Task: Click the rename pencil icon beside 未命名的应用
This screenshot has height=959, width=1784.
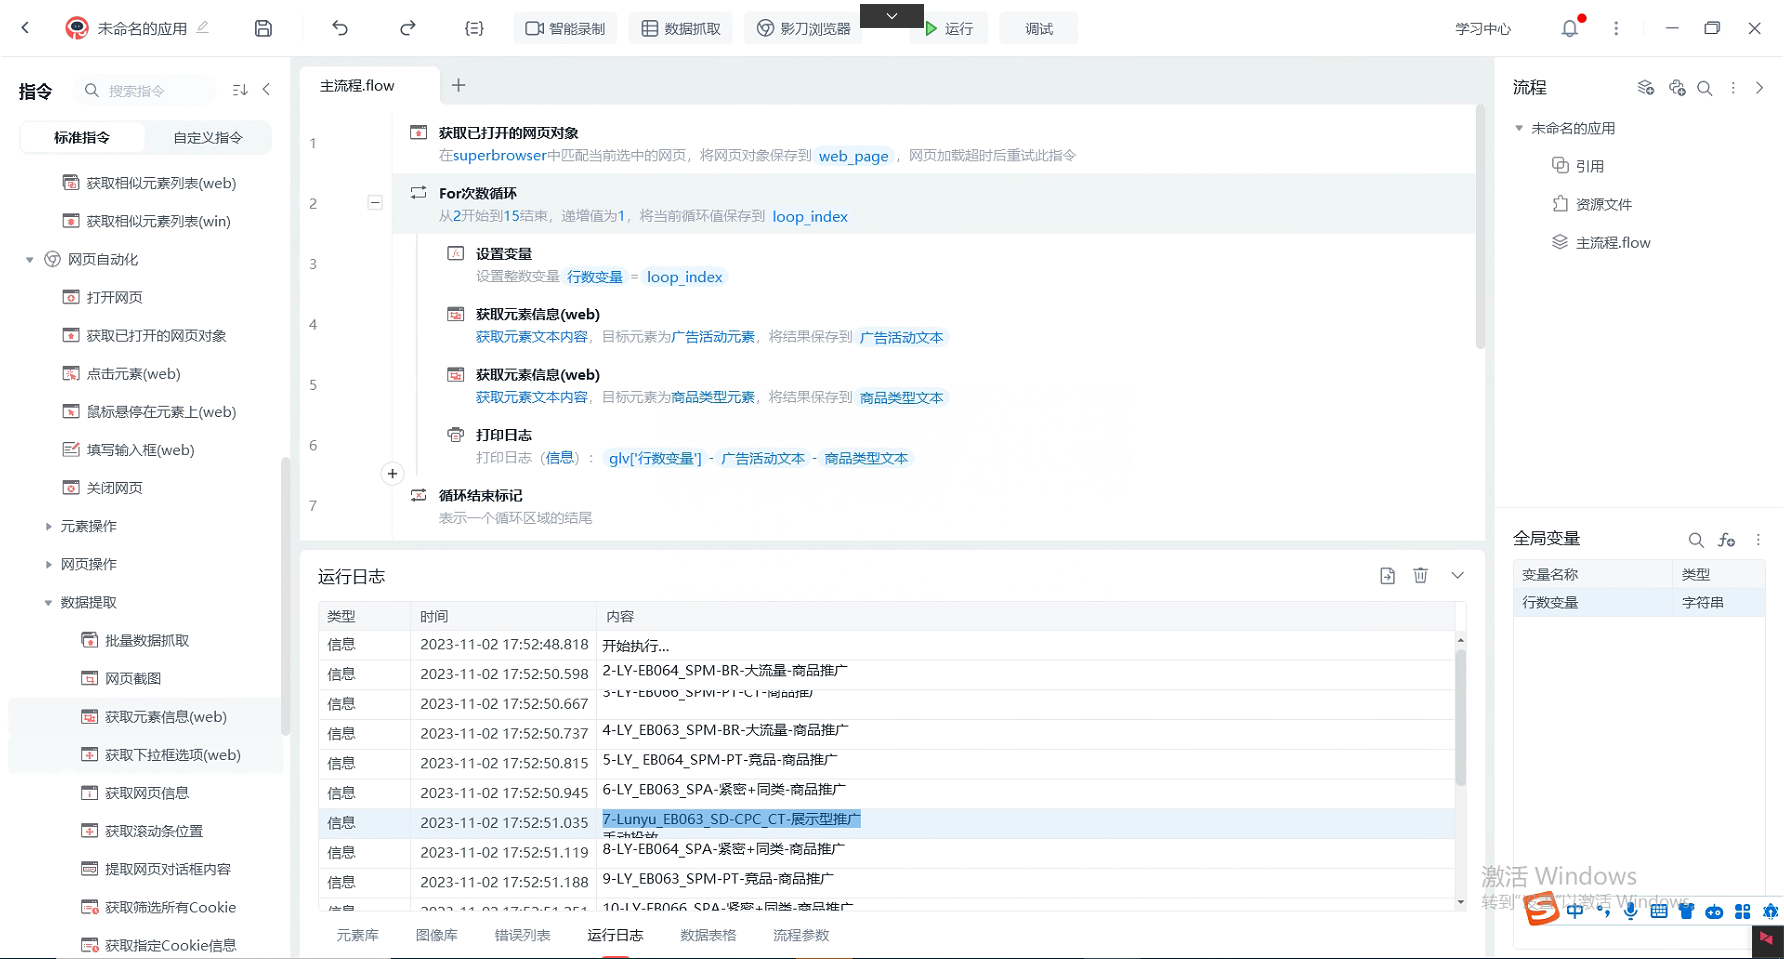Action: click(x=203, y=28)
